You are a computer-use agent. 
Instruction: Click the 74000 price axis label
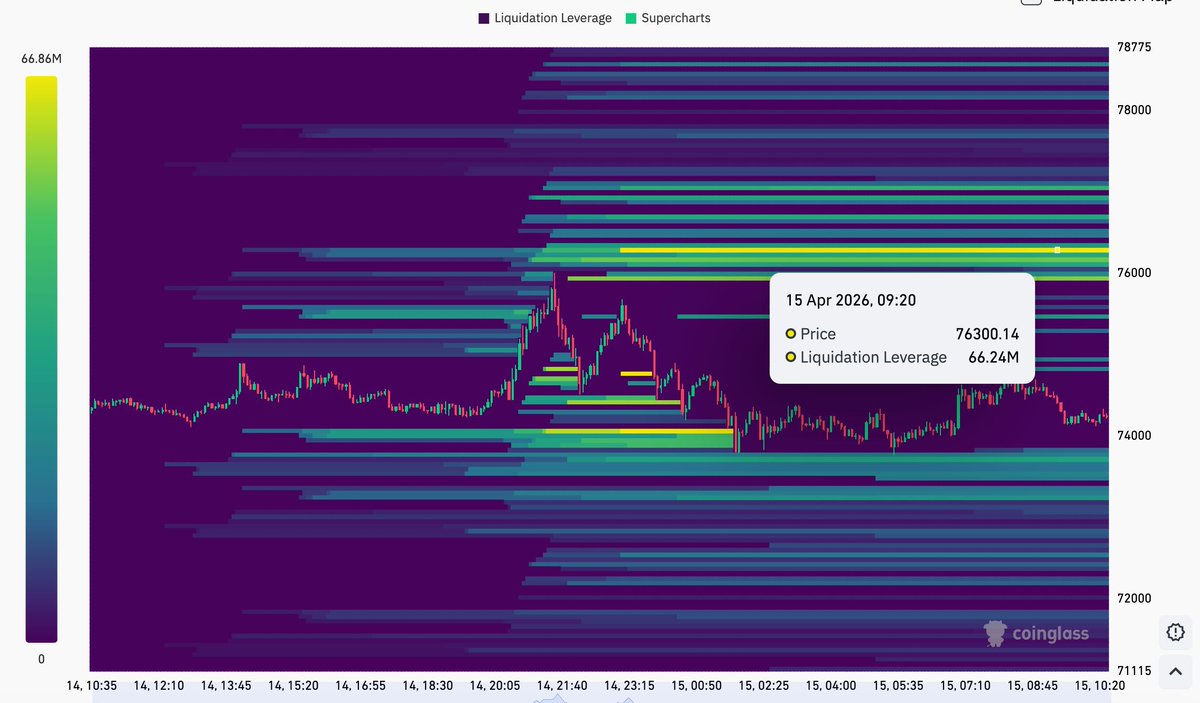point(1134,436)
